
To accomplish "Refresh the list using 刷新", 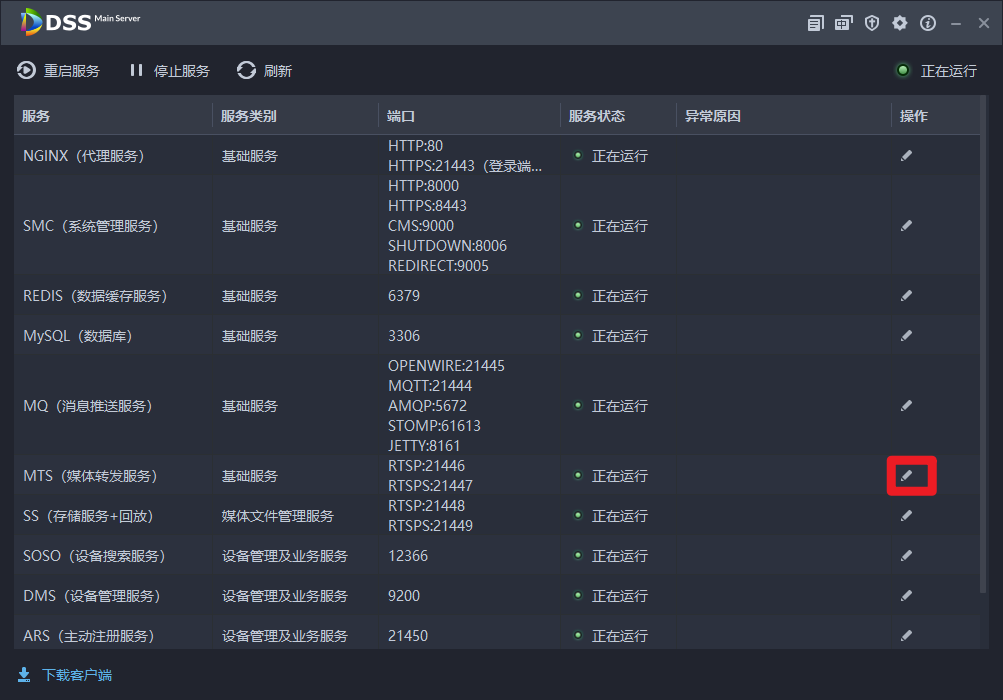I will point(265,71).
